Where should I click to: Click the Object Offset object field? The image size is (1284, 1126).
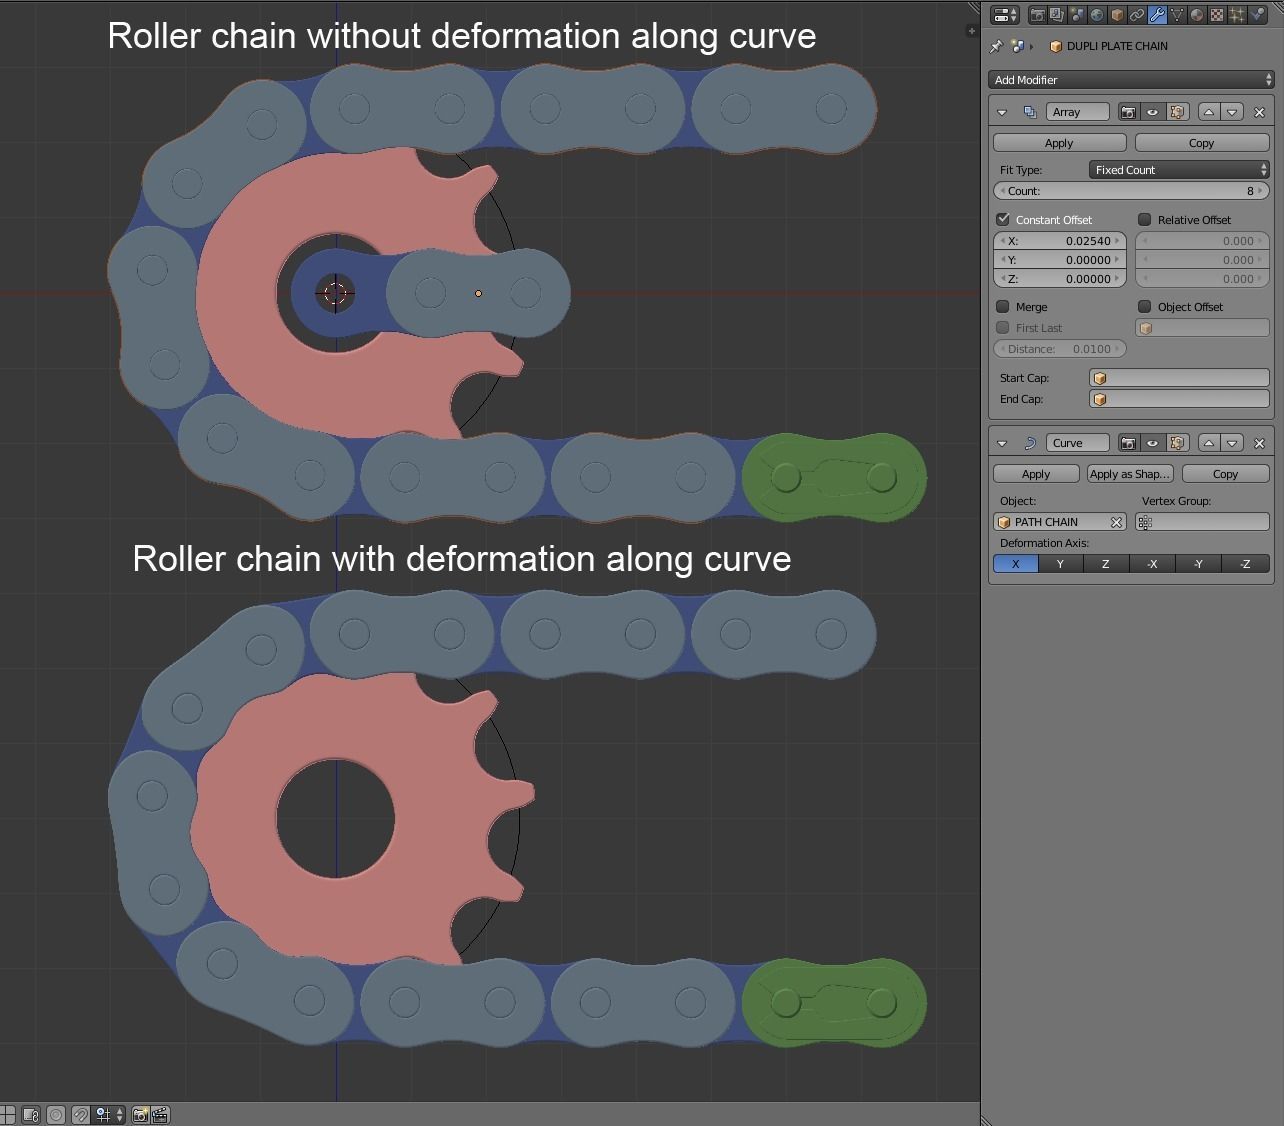[1202, 328]
